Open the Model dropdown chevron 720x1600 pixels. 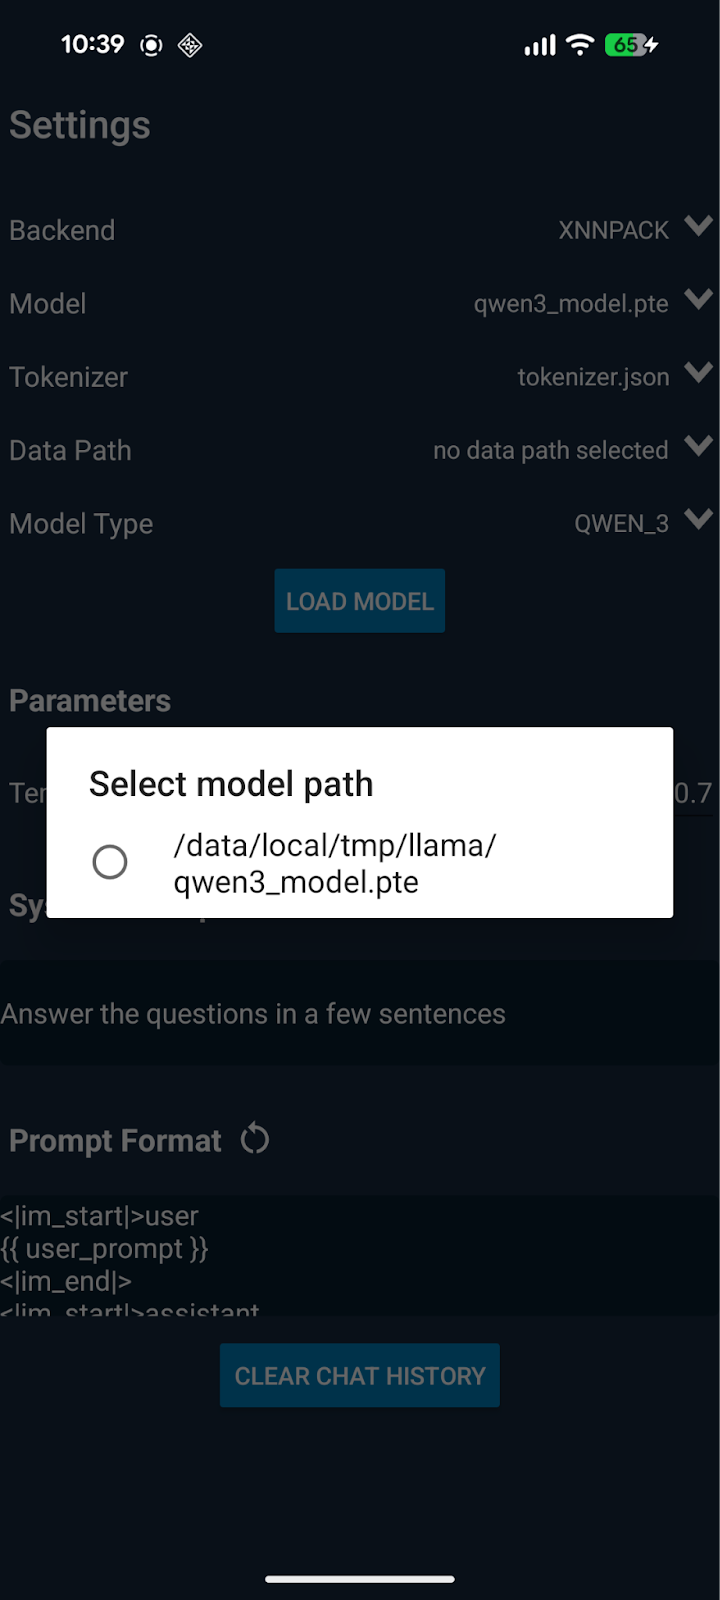pyautogui.click(x=699, y=299)
